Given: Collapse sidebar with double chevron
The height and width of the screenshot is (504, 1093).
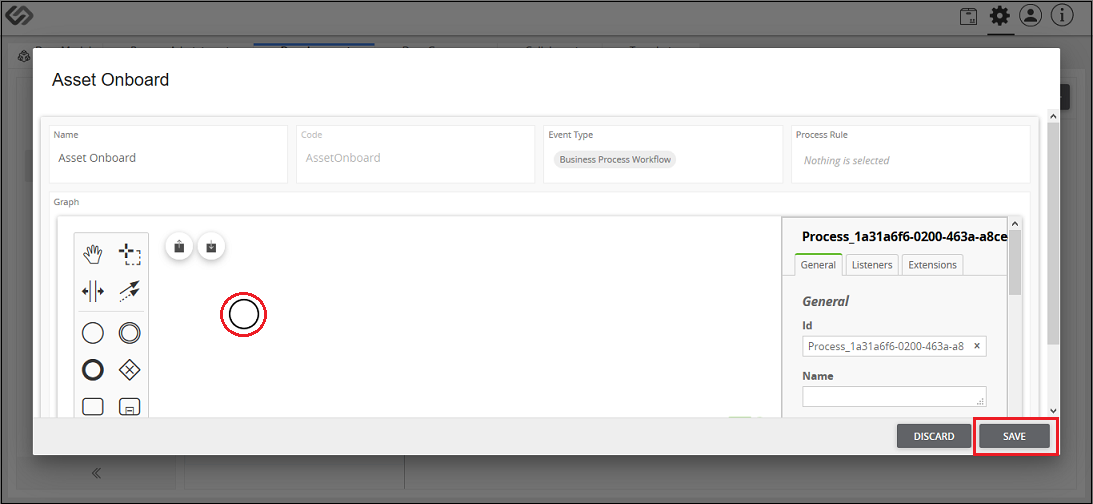Looking at the screenshot, I should (x=96, y=473).
